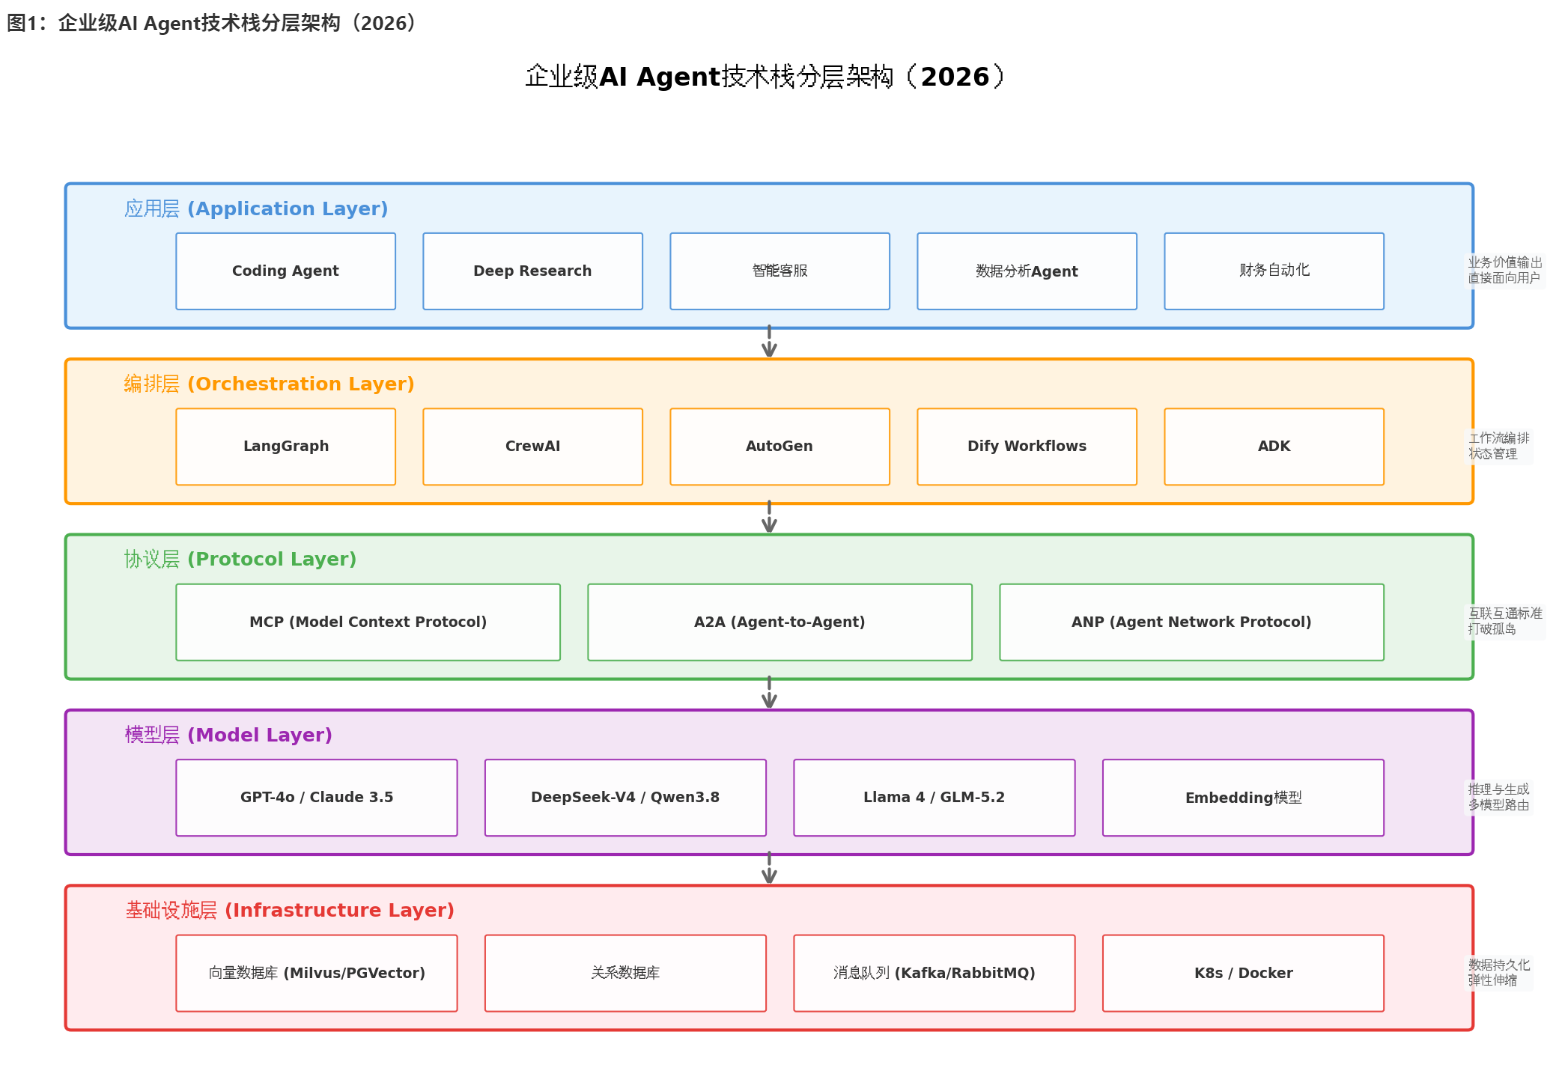
Task: Click the Dify Workflows box
Action: coord(1027,446)
